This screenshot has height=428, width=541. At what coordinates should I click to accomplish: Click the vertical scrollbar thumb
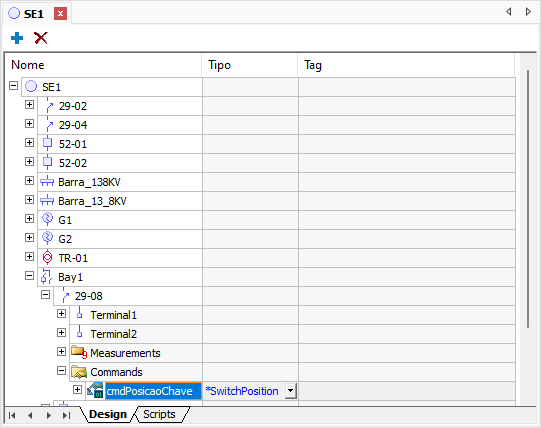(528, 199)
